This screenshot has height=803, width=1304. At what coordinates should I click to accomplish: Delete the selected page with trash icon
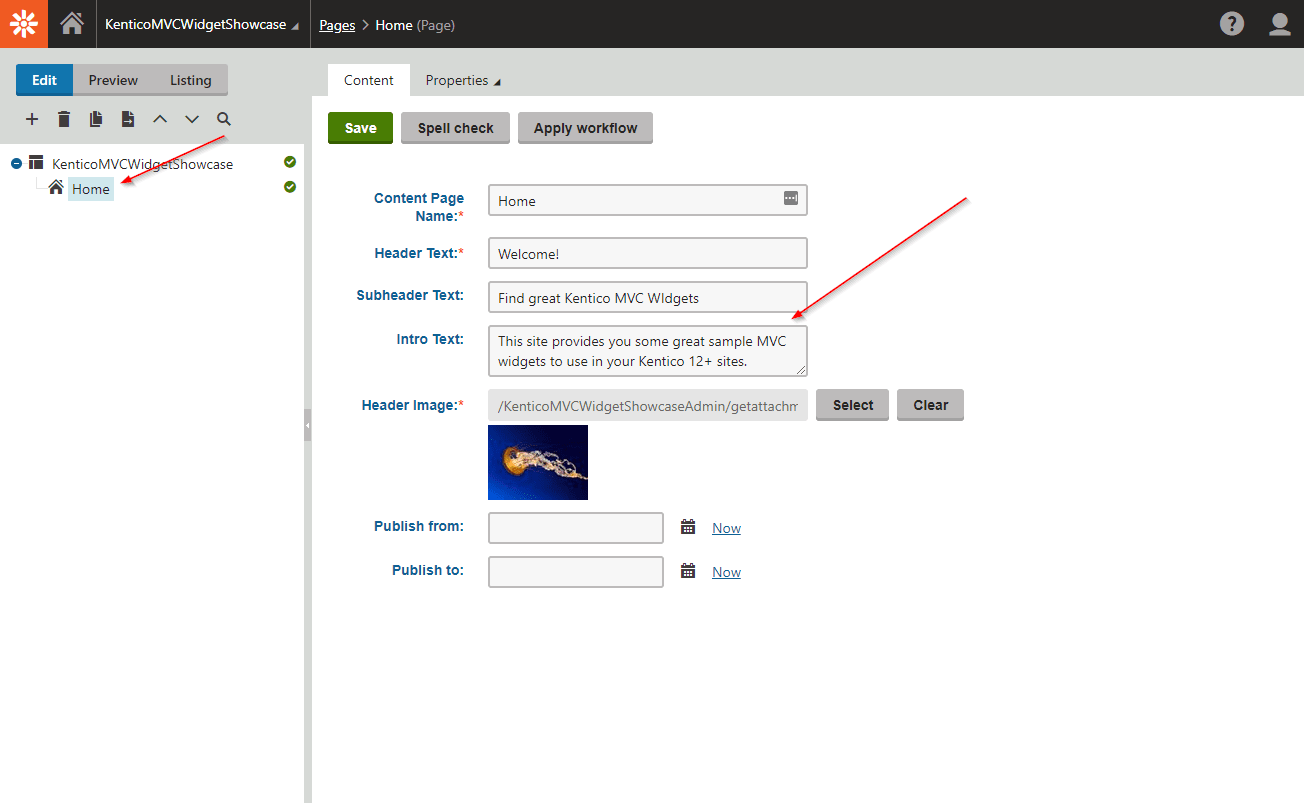64,119
